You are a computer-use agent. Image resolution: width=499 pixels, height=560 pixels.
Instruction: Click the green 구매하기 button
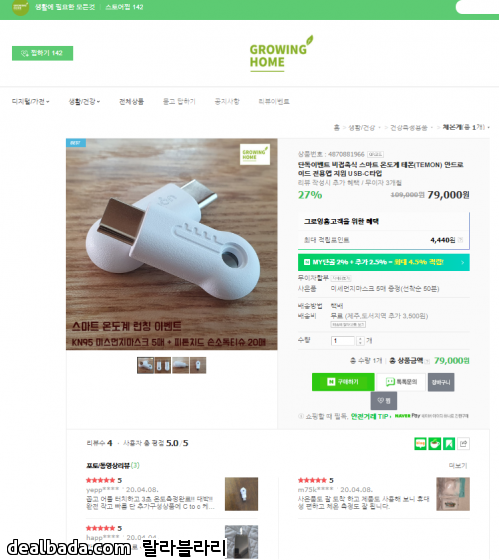click(343, 382)
